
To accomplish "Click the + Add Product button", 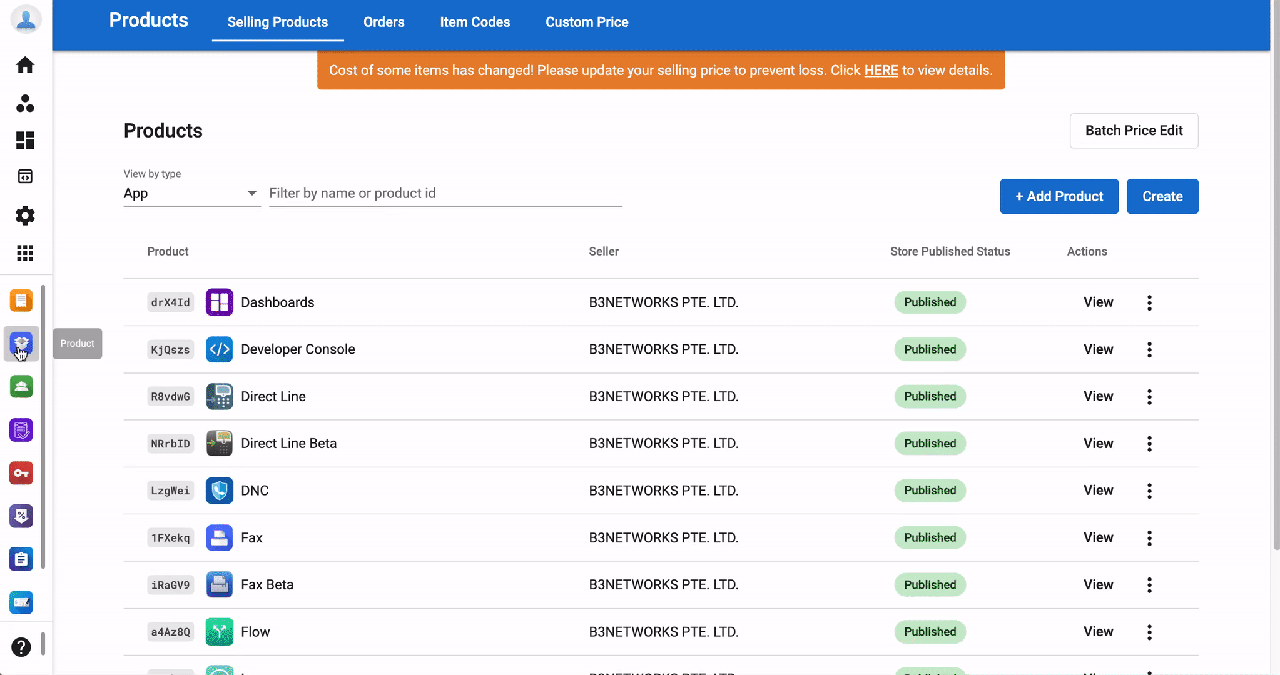I will point(1059,196).
